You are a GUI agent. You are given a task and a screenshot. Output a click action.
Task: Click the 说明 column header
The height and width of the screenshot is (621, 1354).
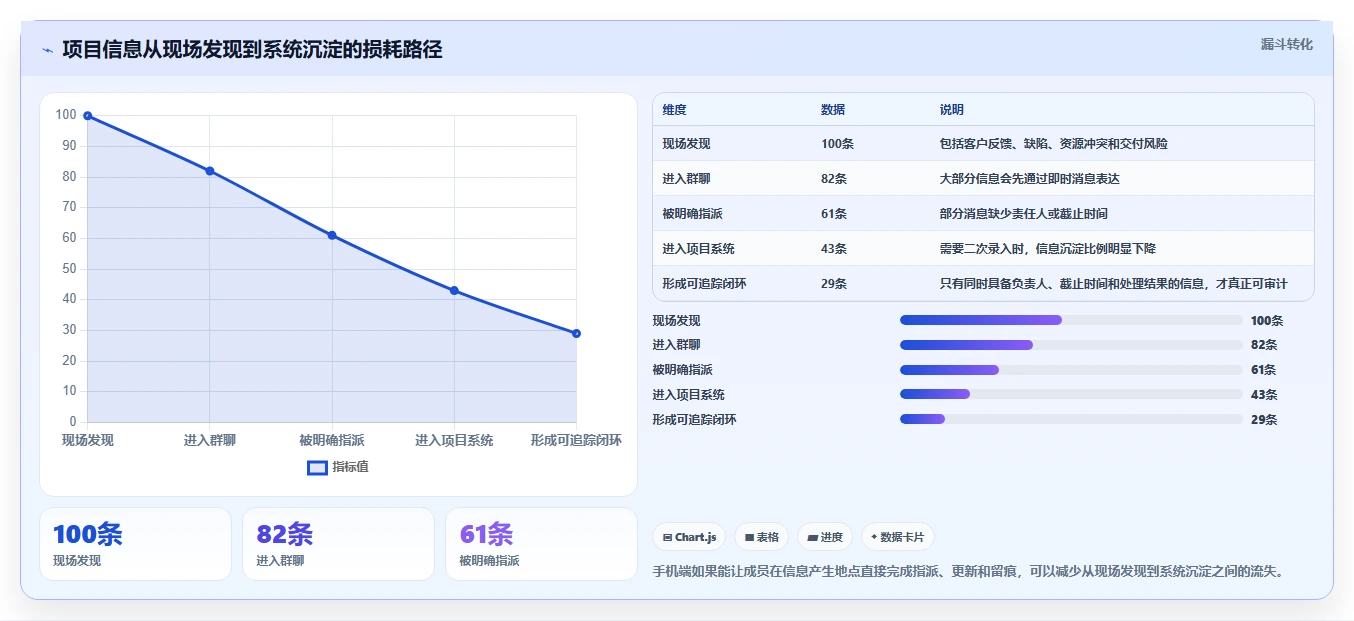[x=951, y=110]
